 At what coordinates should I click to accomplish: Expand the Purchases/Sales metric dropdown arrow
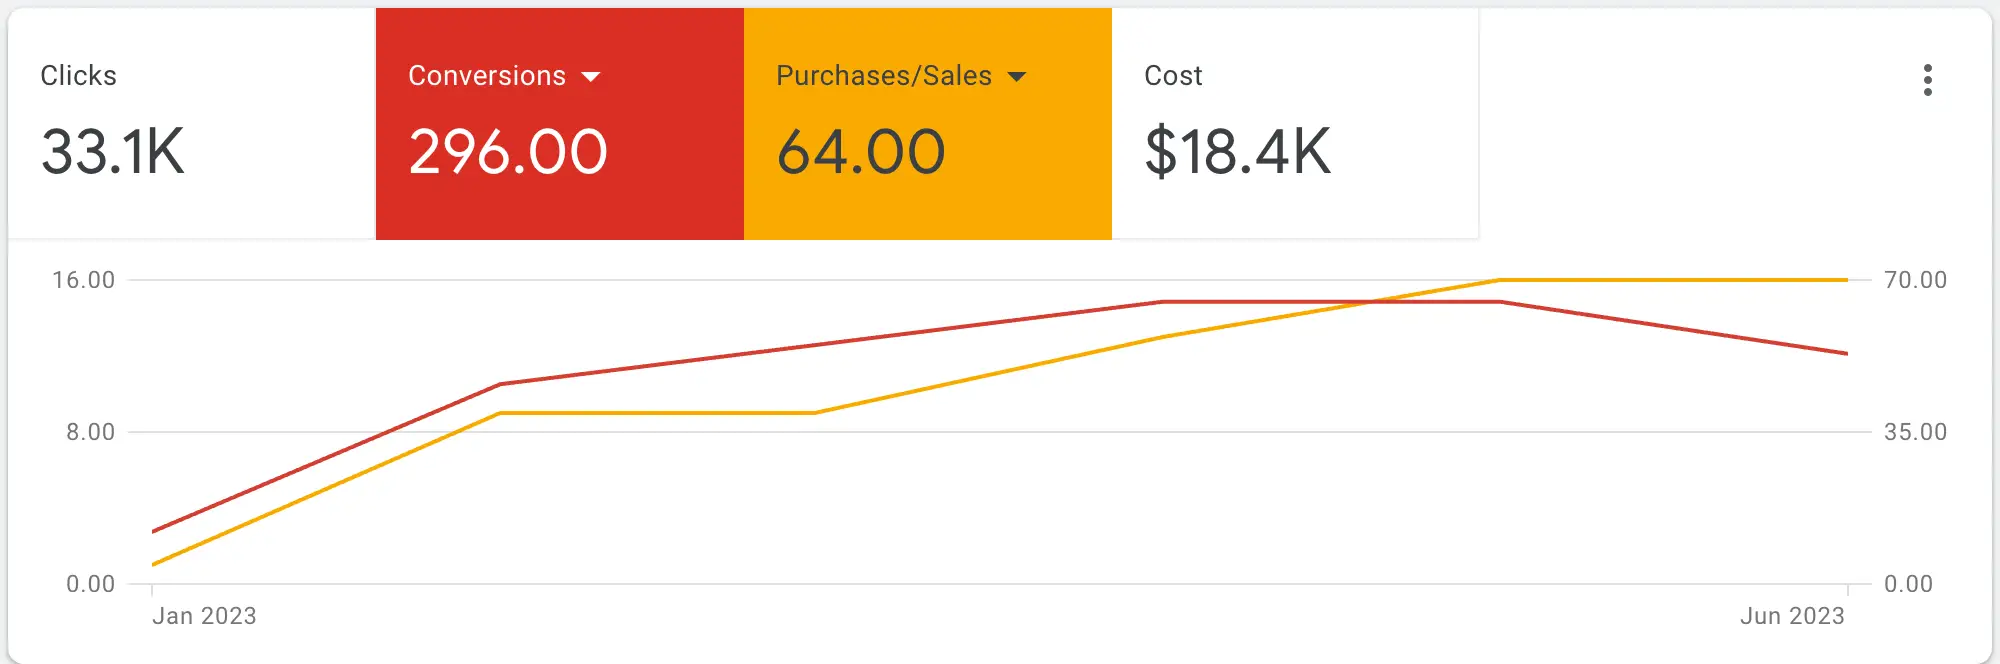click(1017, 77)
